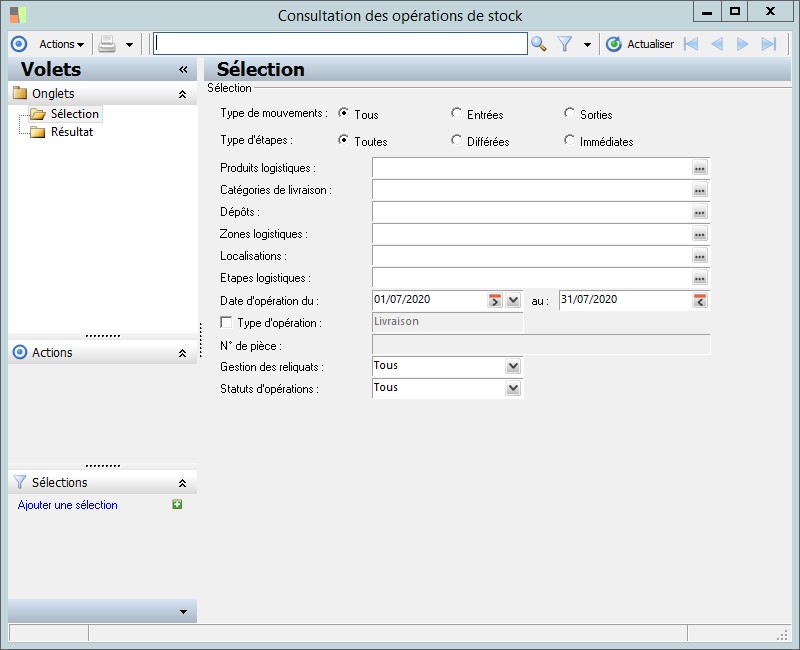
Task: Open the Statuts d'opérations dropdown
Action: coord(513,388)
